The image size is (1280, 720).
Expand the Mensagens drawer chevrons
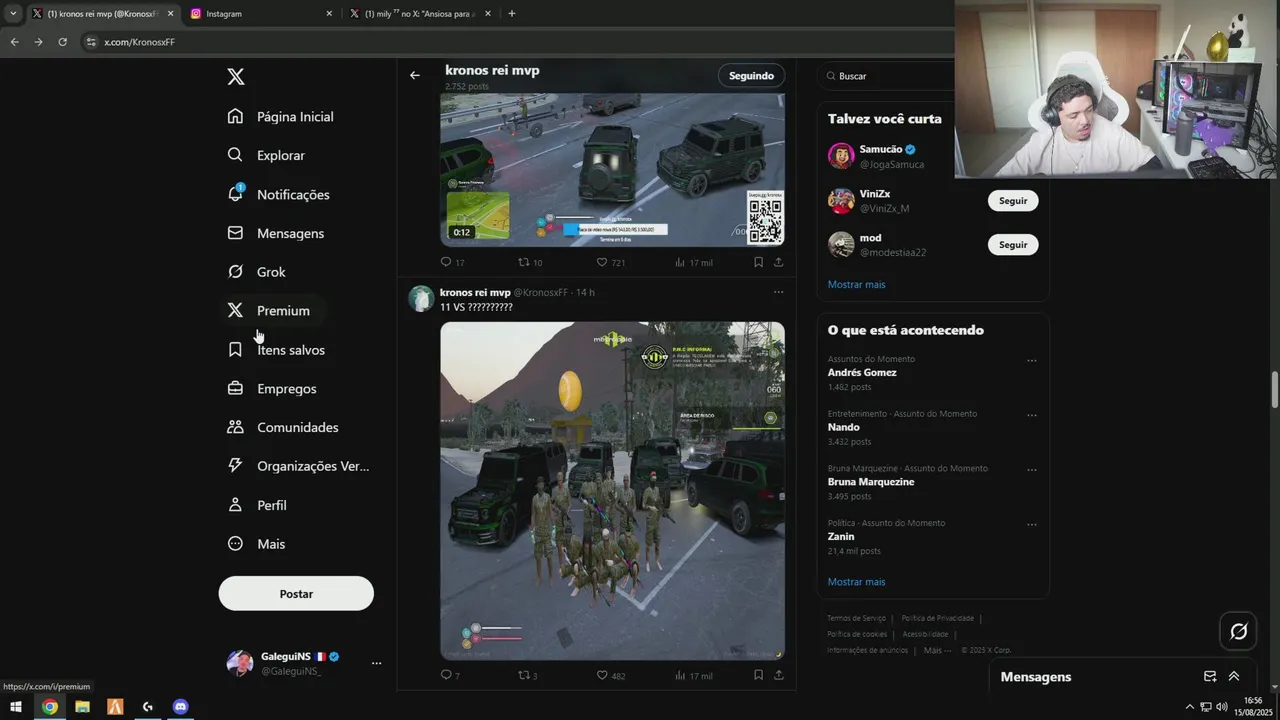point(1234,677)
